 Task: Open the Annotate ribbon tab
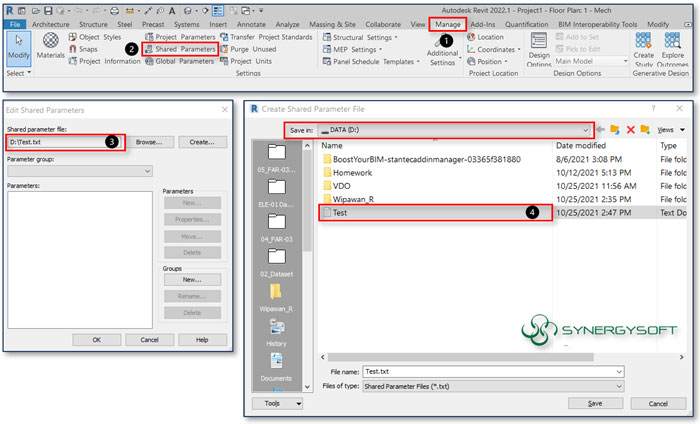[x=251, y=25]
